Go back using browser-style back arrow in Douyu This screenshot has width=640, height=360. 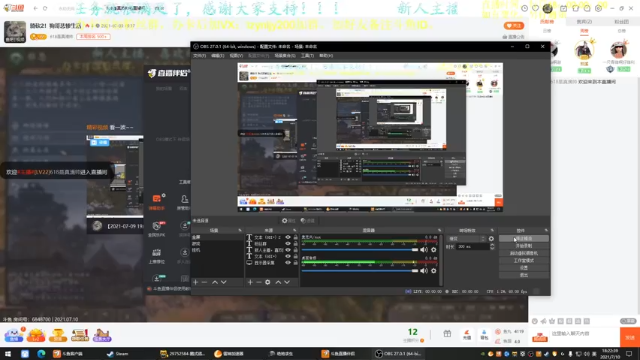pyautogui.click(x=36, y=8)
